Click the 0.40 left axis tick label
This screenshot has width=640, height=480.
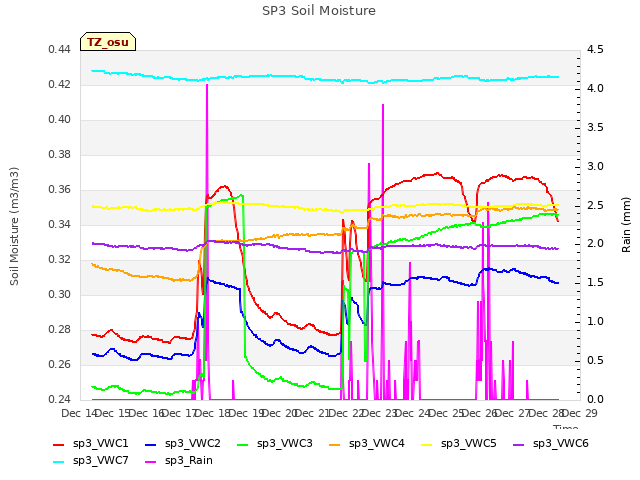tap(59, 120)
